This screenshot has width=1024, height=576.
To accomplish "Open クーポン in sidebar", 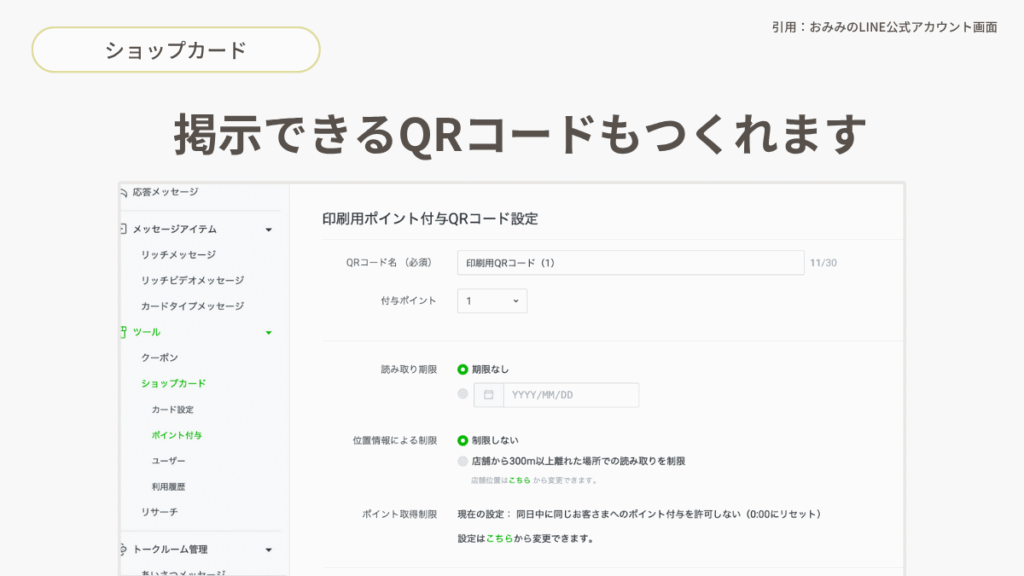I will tap(159, 357).
